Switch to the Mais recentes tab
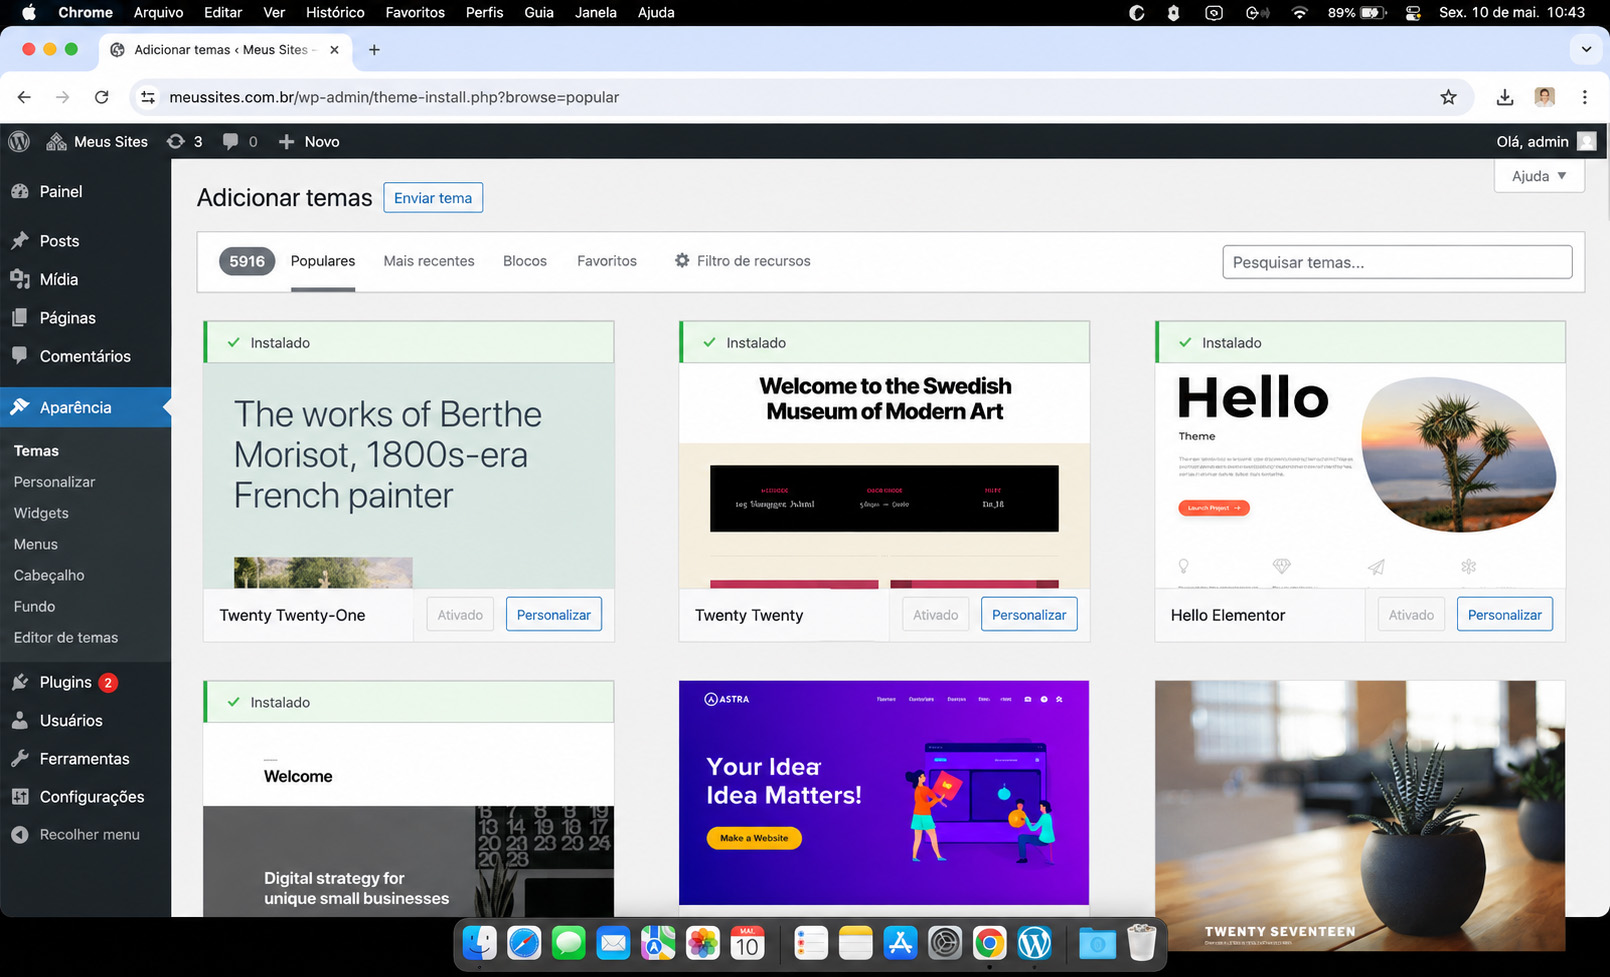 [429, 261]
